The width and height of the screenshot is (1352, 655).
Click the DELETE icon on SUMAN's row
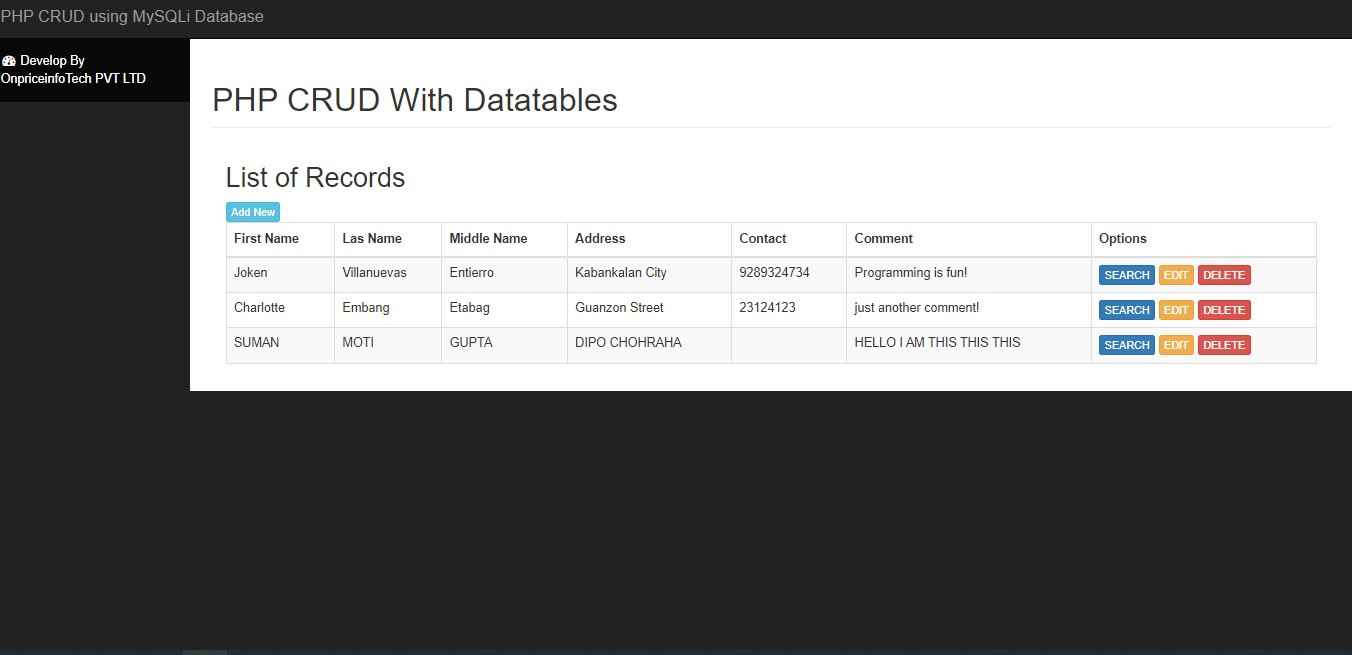coord(1224,344)
